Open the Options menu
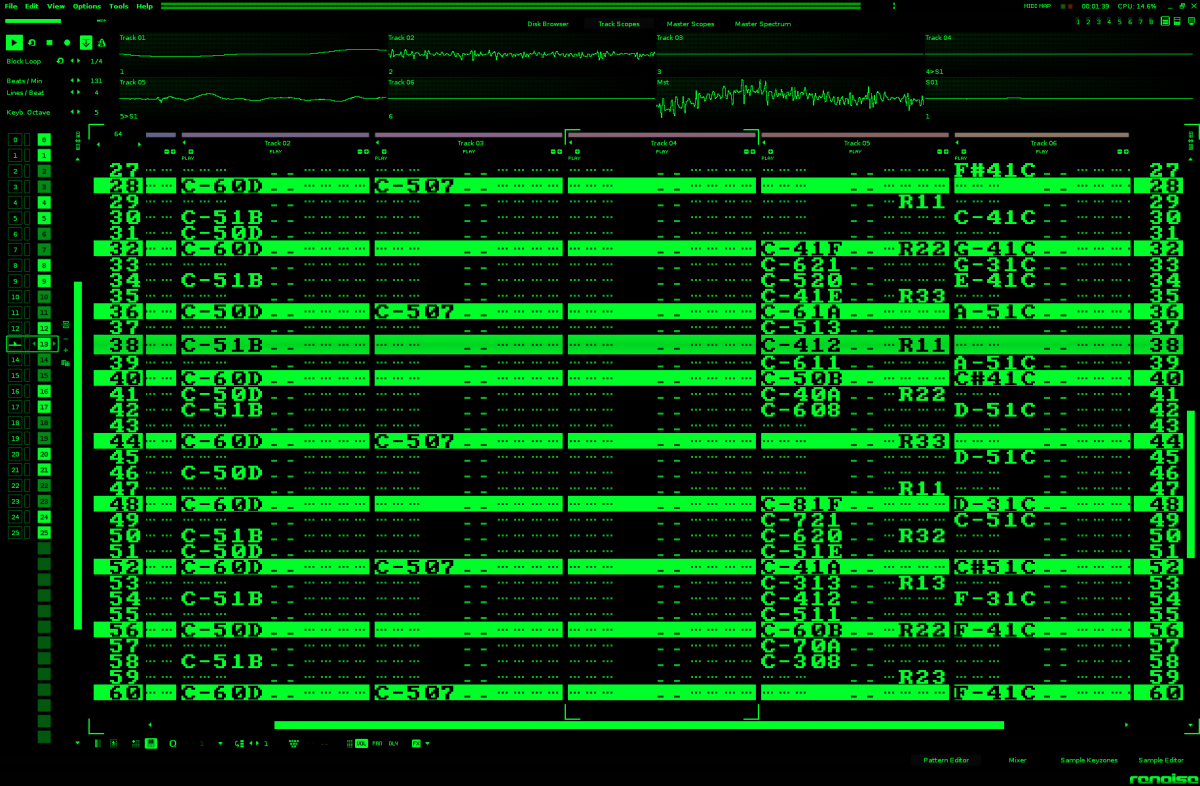 pos(87,6)
